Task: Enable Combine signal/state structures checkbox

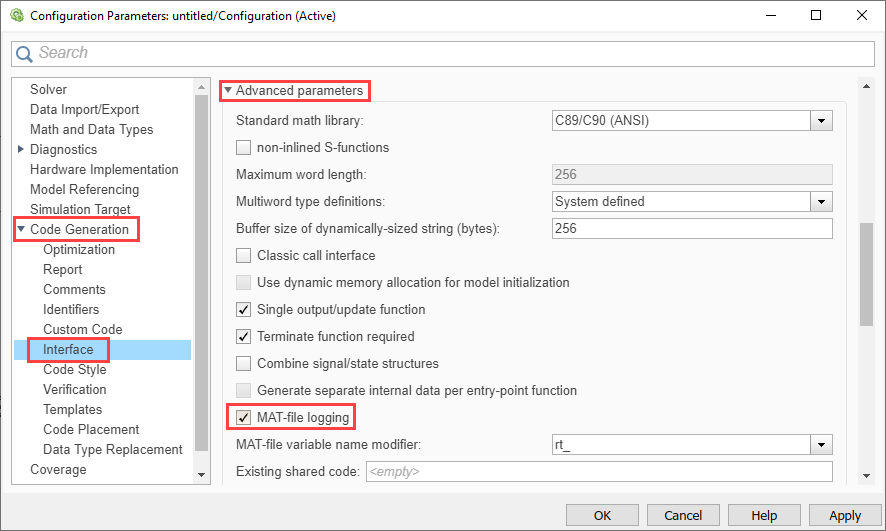Action: 244,363
